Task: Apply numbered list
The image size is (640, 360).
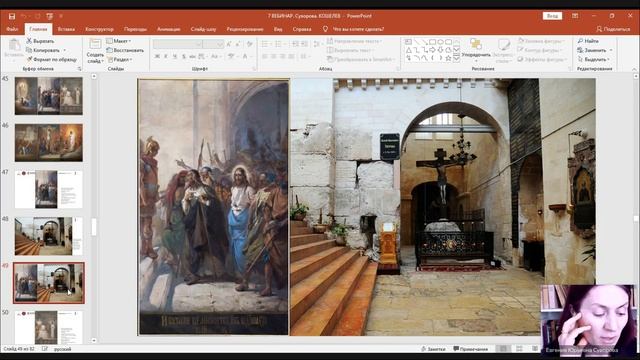Action: pyautogui.click(x=279, y=44)
